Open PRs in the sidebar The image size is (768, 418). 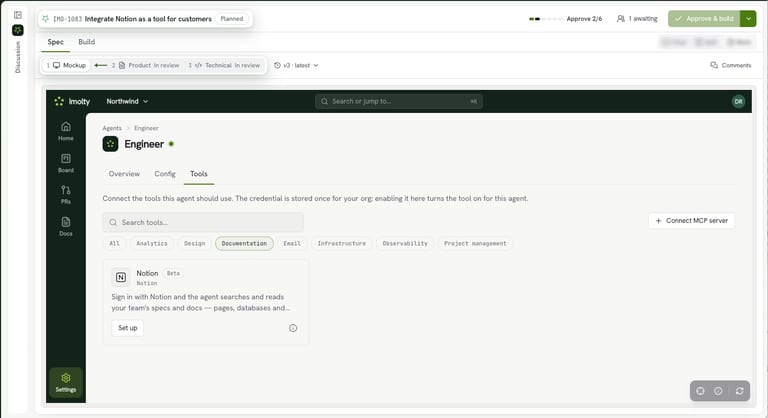[66, 194]
